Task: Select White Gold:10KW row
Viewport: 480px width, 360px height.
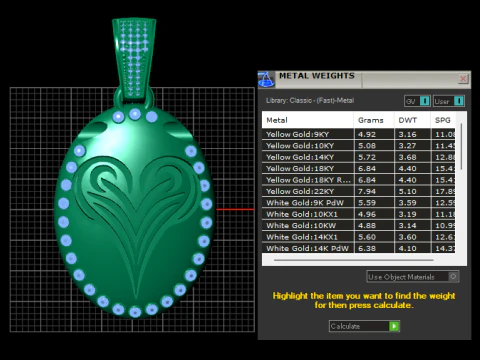Action: pyautogui.click(x=359, y=225)
